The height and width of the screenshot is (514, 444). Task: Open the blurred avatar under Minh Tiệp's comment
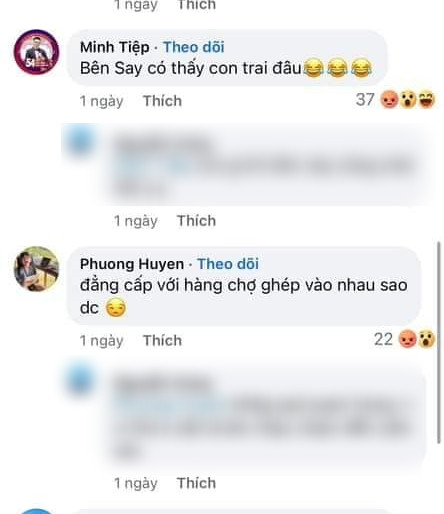[x=79, y=141]
